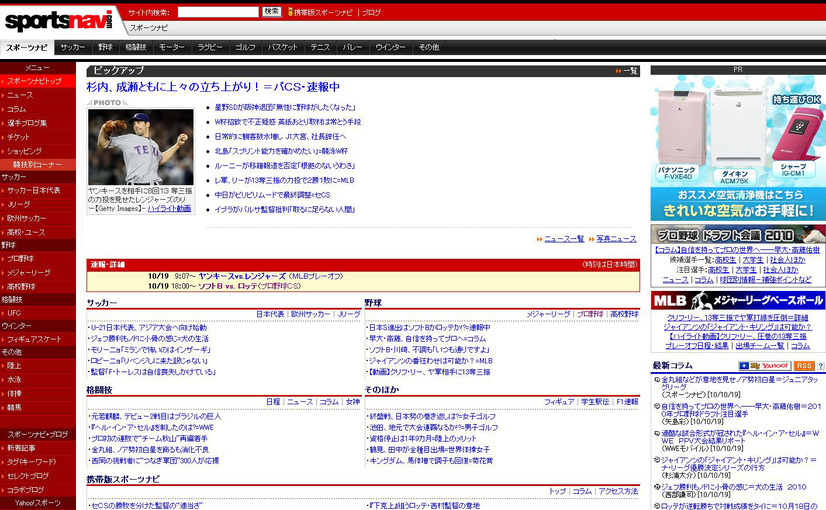
Task: Select the スポーツナビ top navigation tab
Action: tap(27, 47)
